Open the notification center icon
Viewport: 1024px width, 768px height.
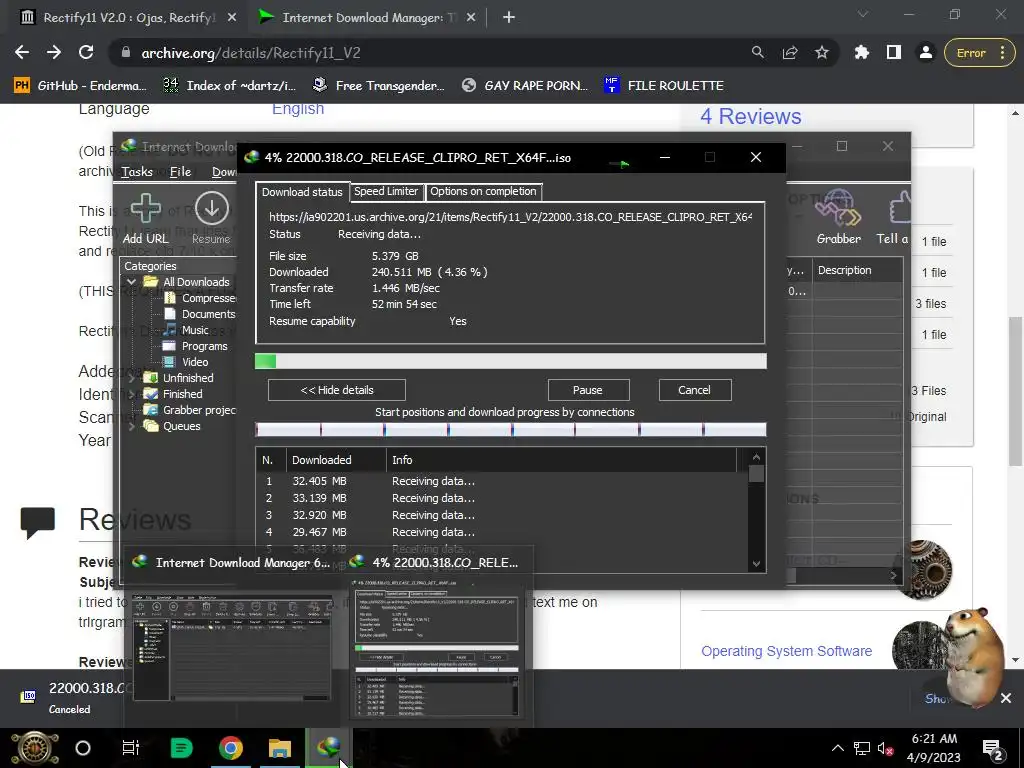pos(993,749)
